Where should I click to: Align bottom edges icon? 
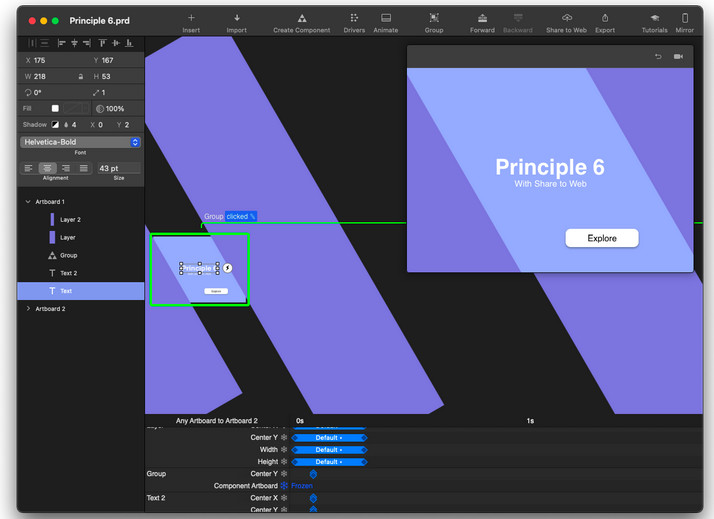tap(129, 43)
